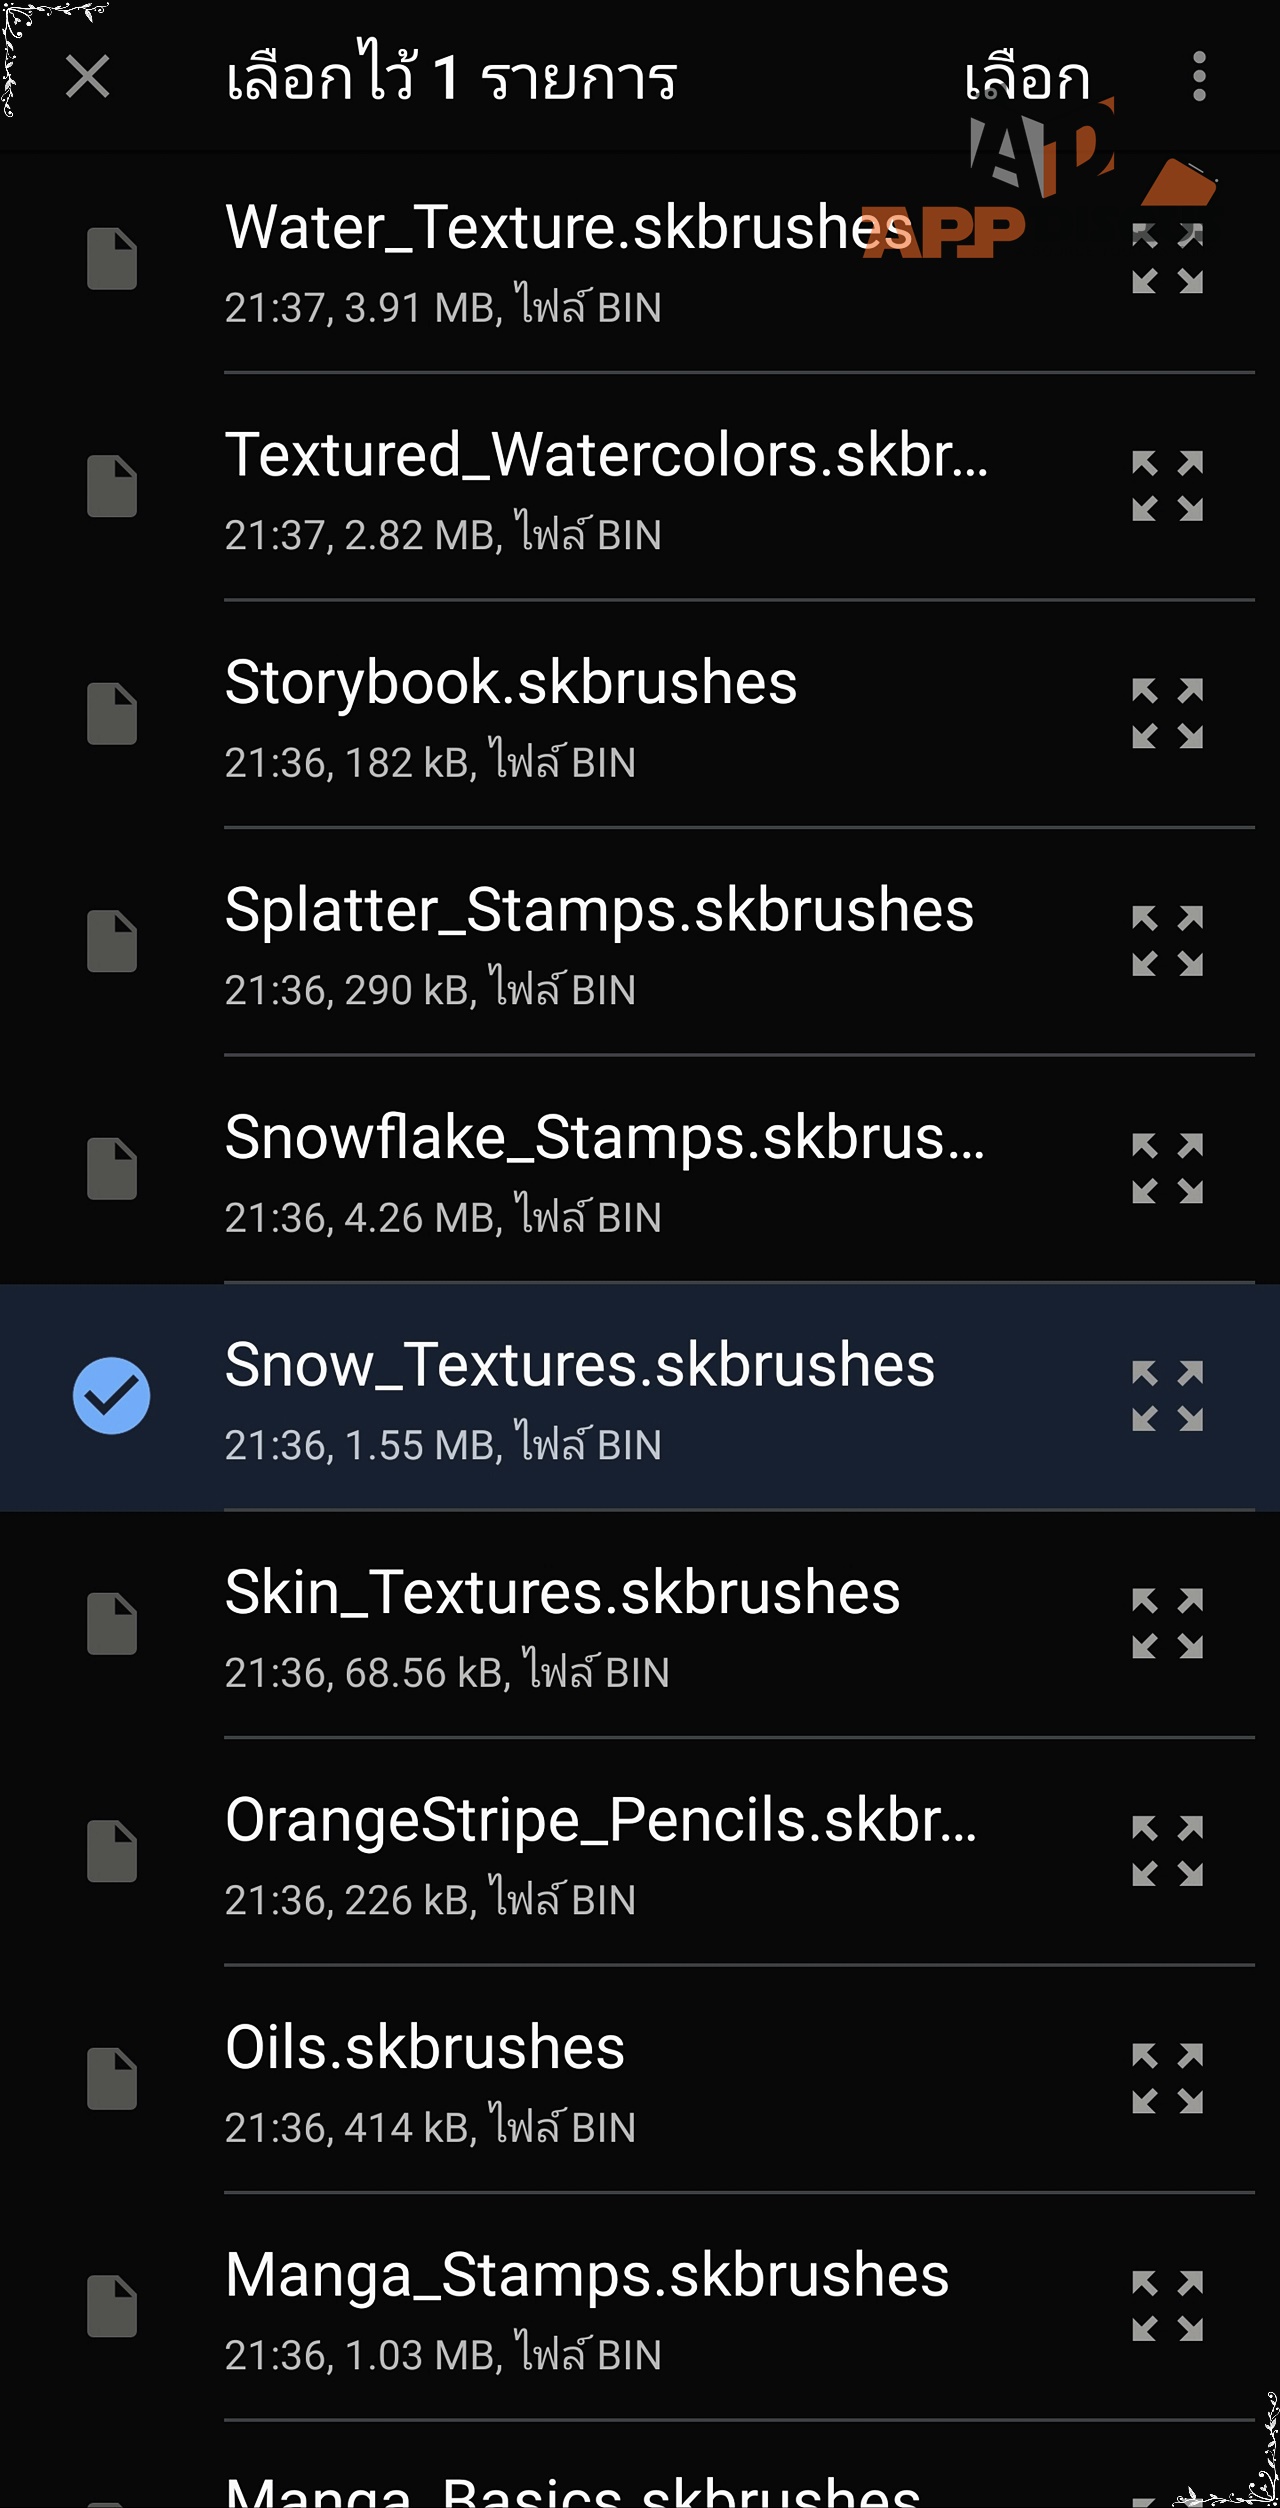Tap expand arrows beside Manga_Stamps.skbrushes

pos(1167,2305)
